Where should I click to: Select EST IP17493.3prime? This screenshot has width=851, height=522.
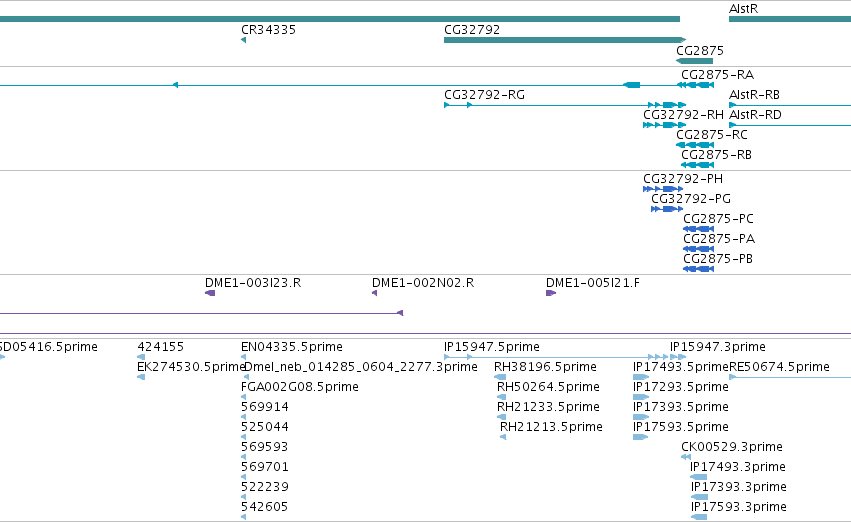[738, 468]
